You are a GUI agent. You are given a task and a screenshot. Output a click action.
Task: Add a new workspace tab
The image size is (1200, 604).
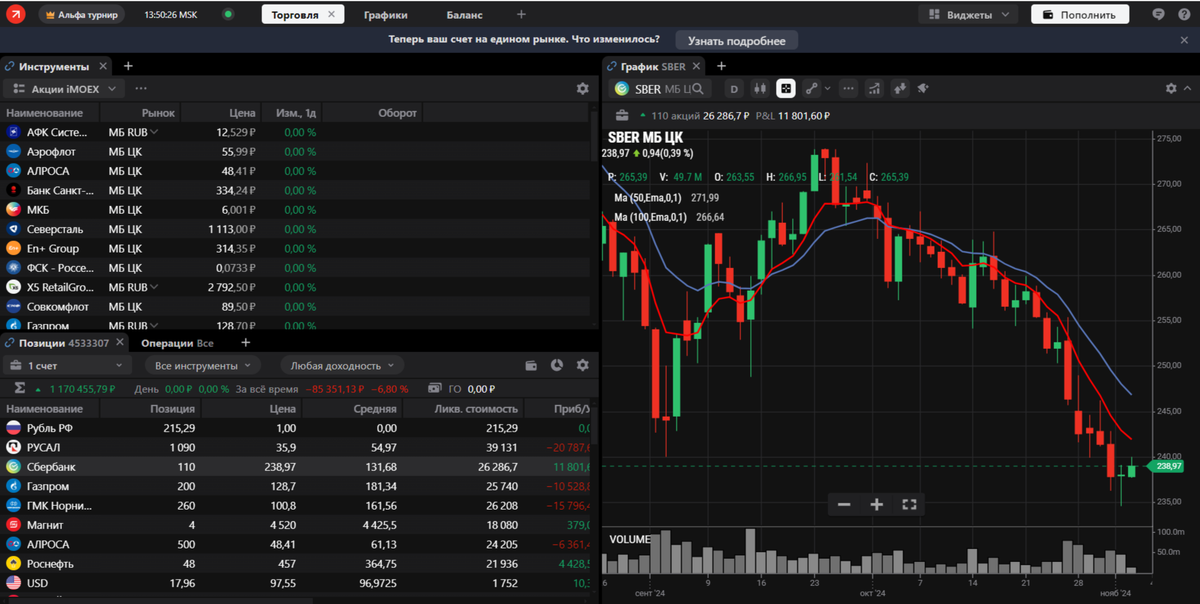tap(521, 15)
